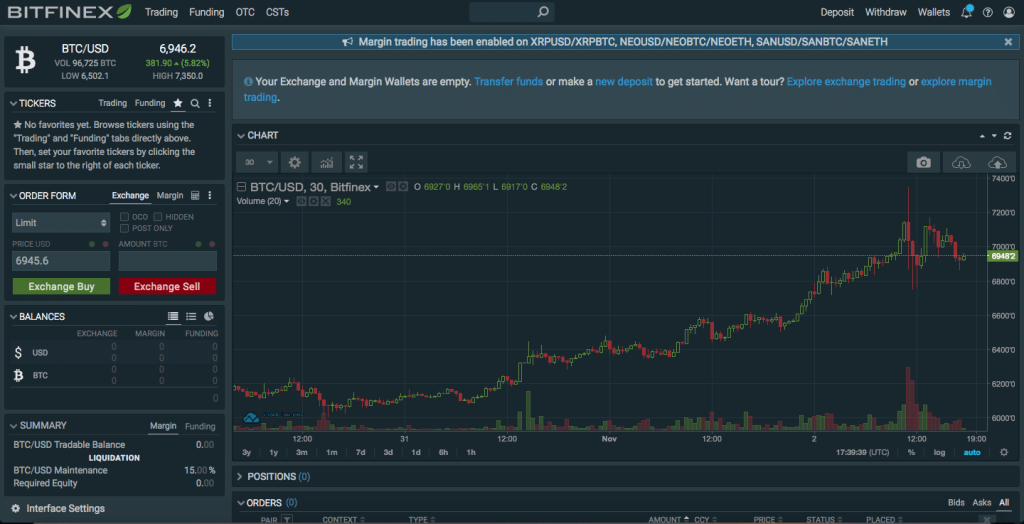Screen dimensions: 1024x524
Task: Enable the OCO checkbox
Action: pos(124,217)
